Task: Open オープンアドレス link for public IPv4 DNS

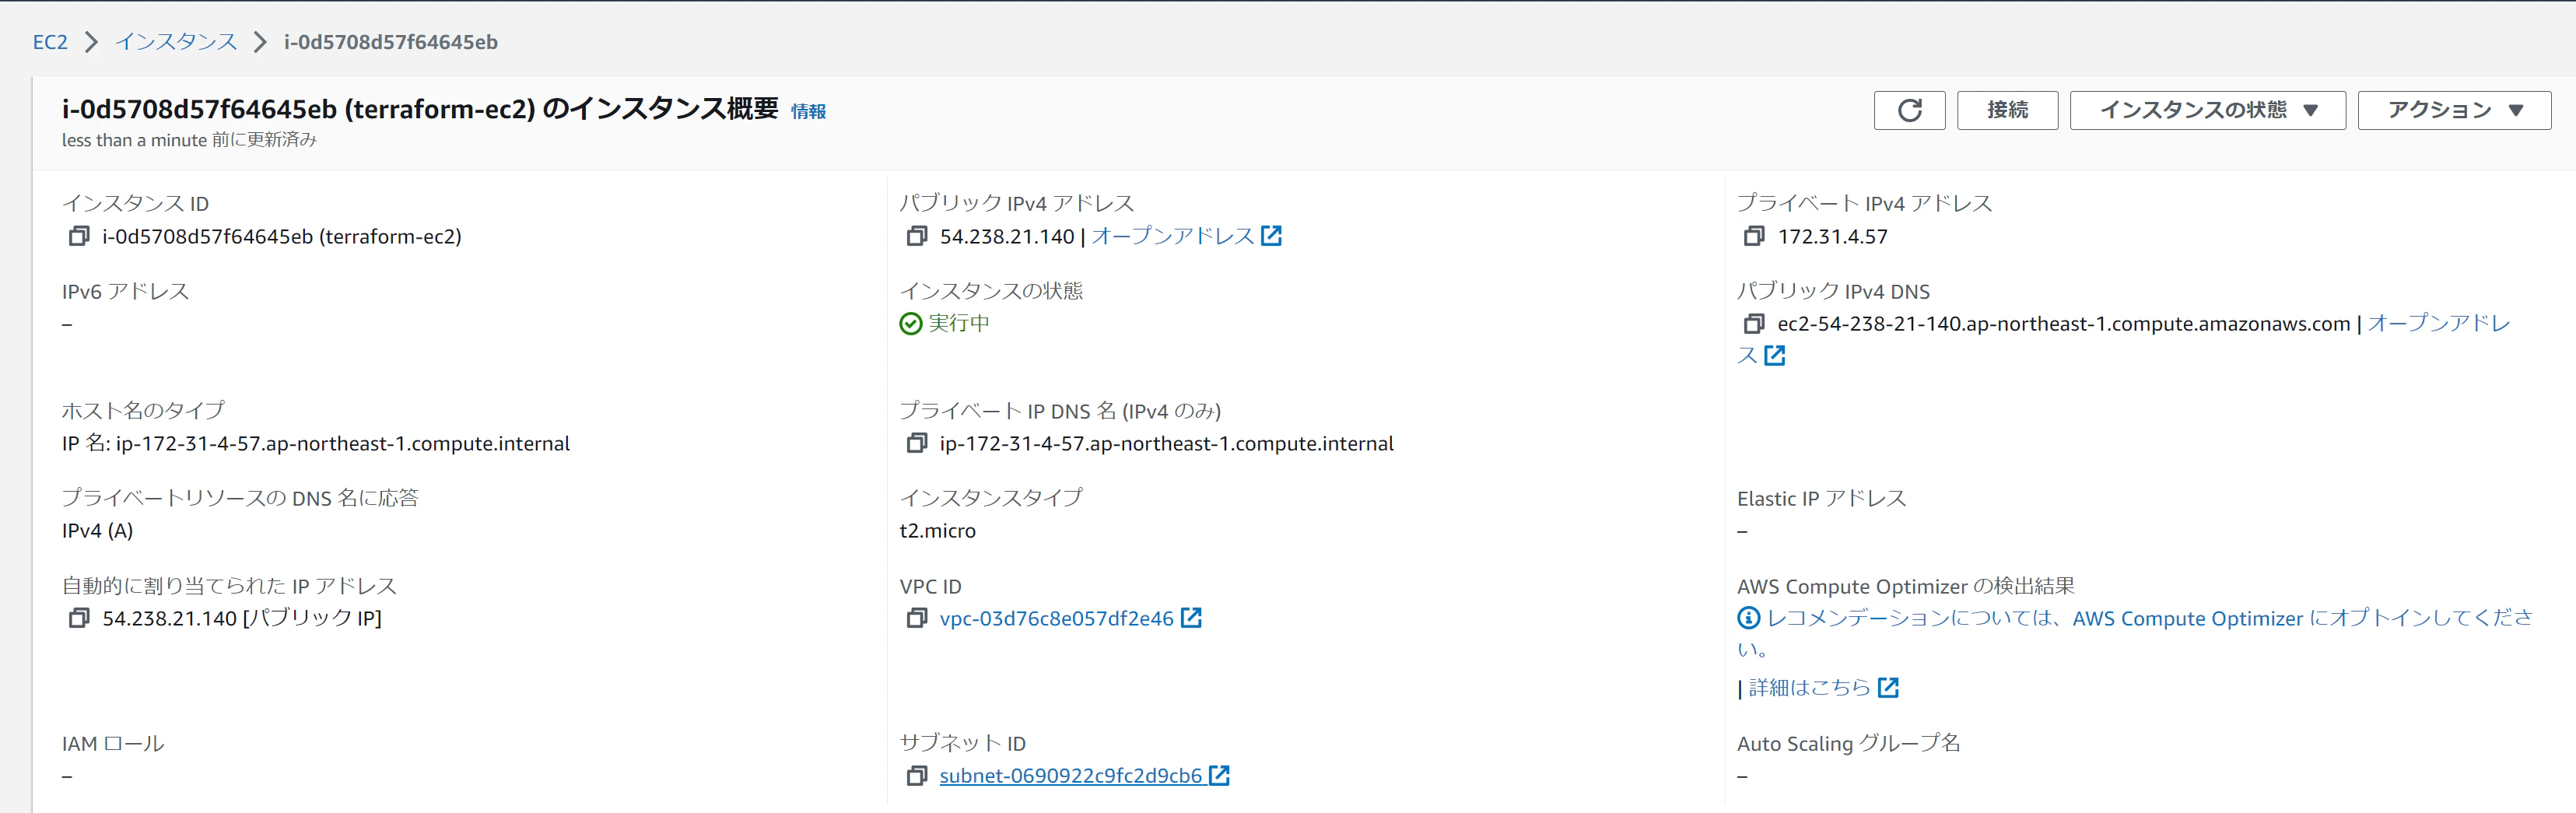Action: [x=2439, y=323]
